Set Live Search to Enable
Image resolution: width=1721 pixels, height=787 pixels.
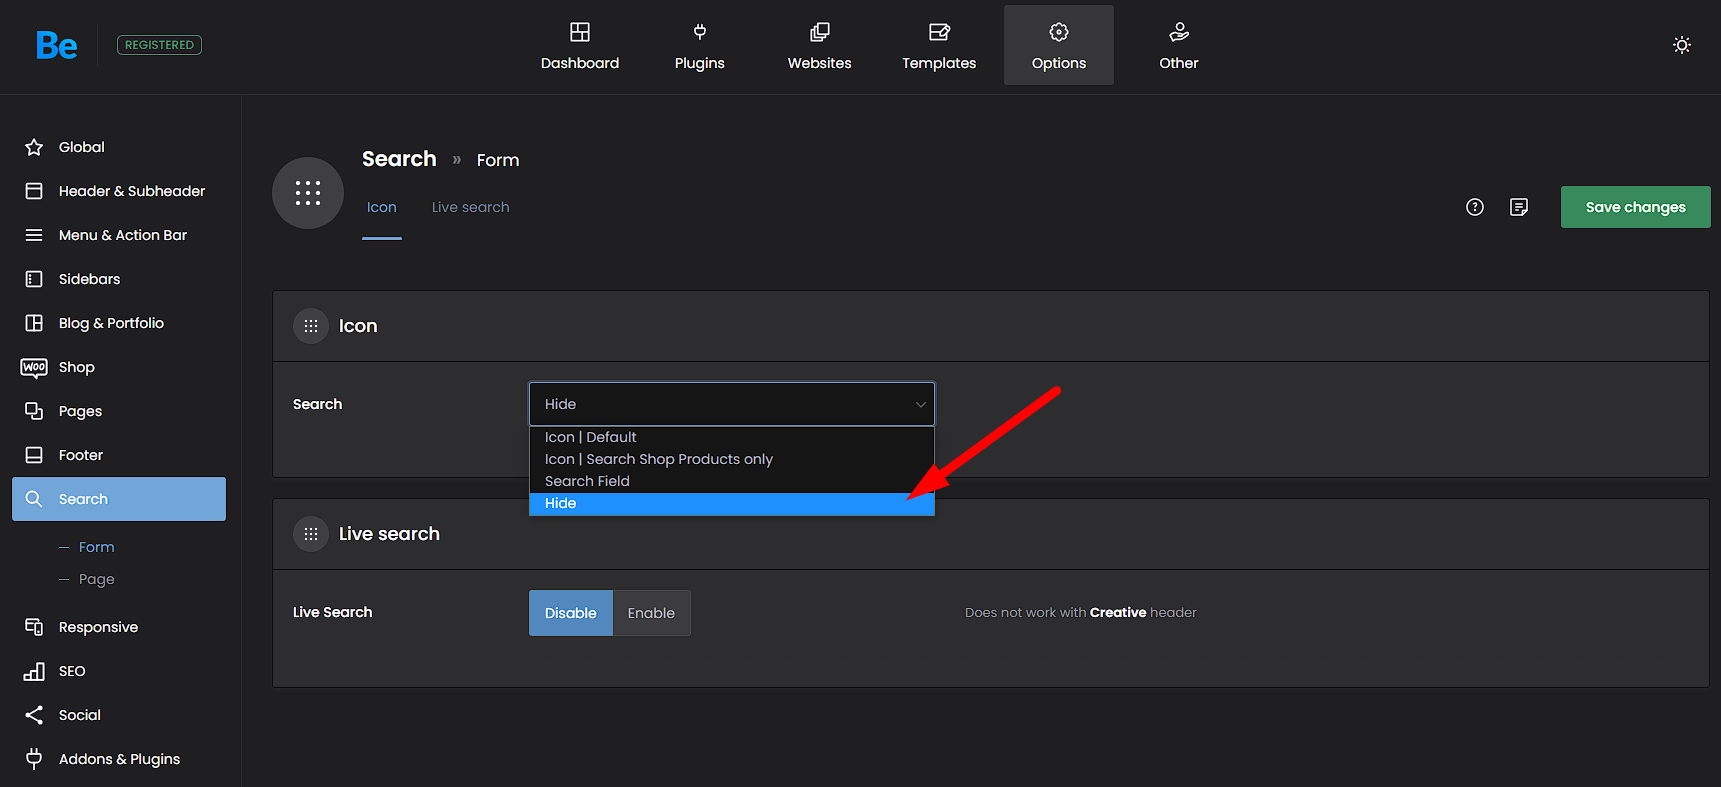coord(651,613)
